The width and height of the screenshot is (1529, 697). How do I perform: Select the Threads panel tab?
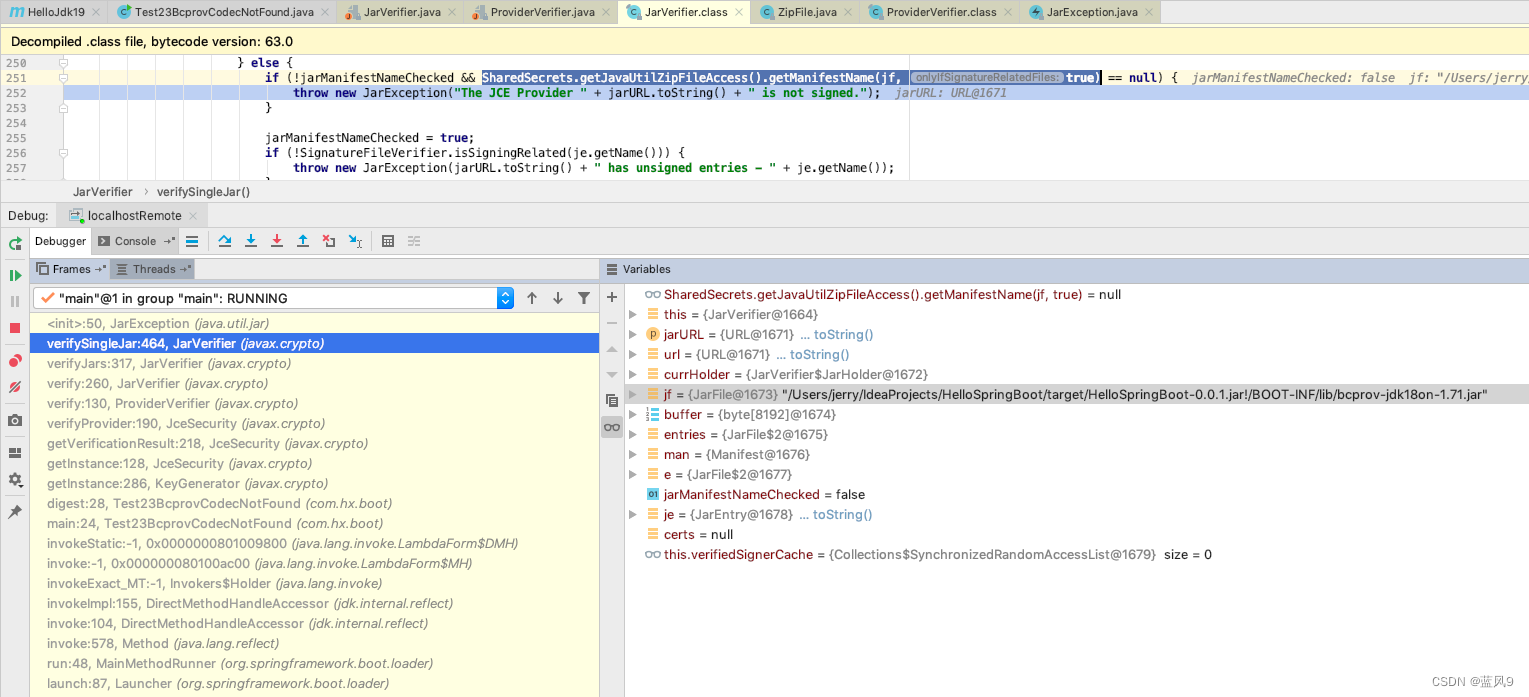[153, 269]
